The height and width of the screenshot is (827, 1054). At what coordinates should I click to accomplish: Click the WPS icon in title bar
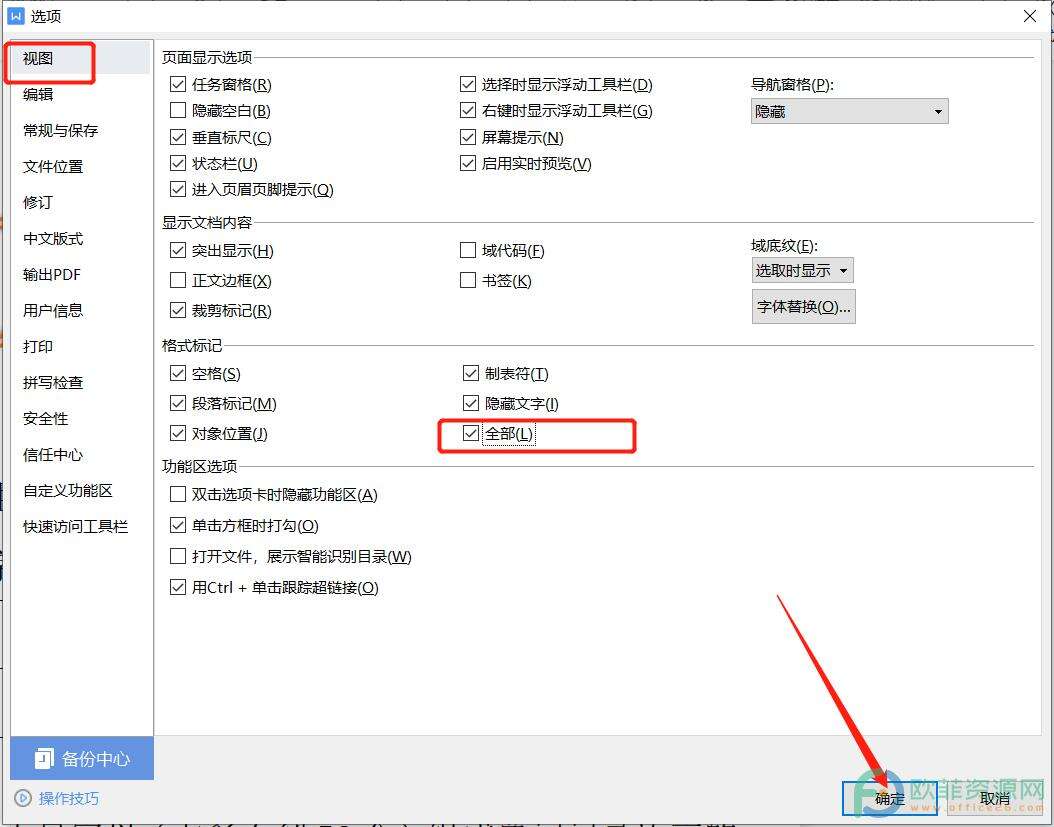click(15, 16)
